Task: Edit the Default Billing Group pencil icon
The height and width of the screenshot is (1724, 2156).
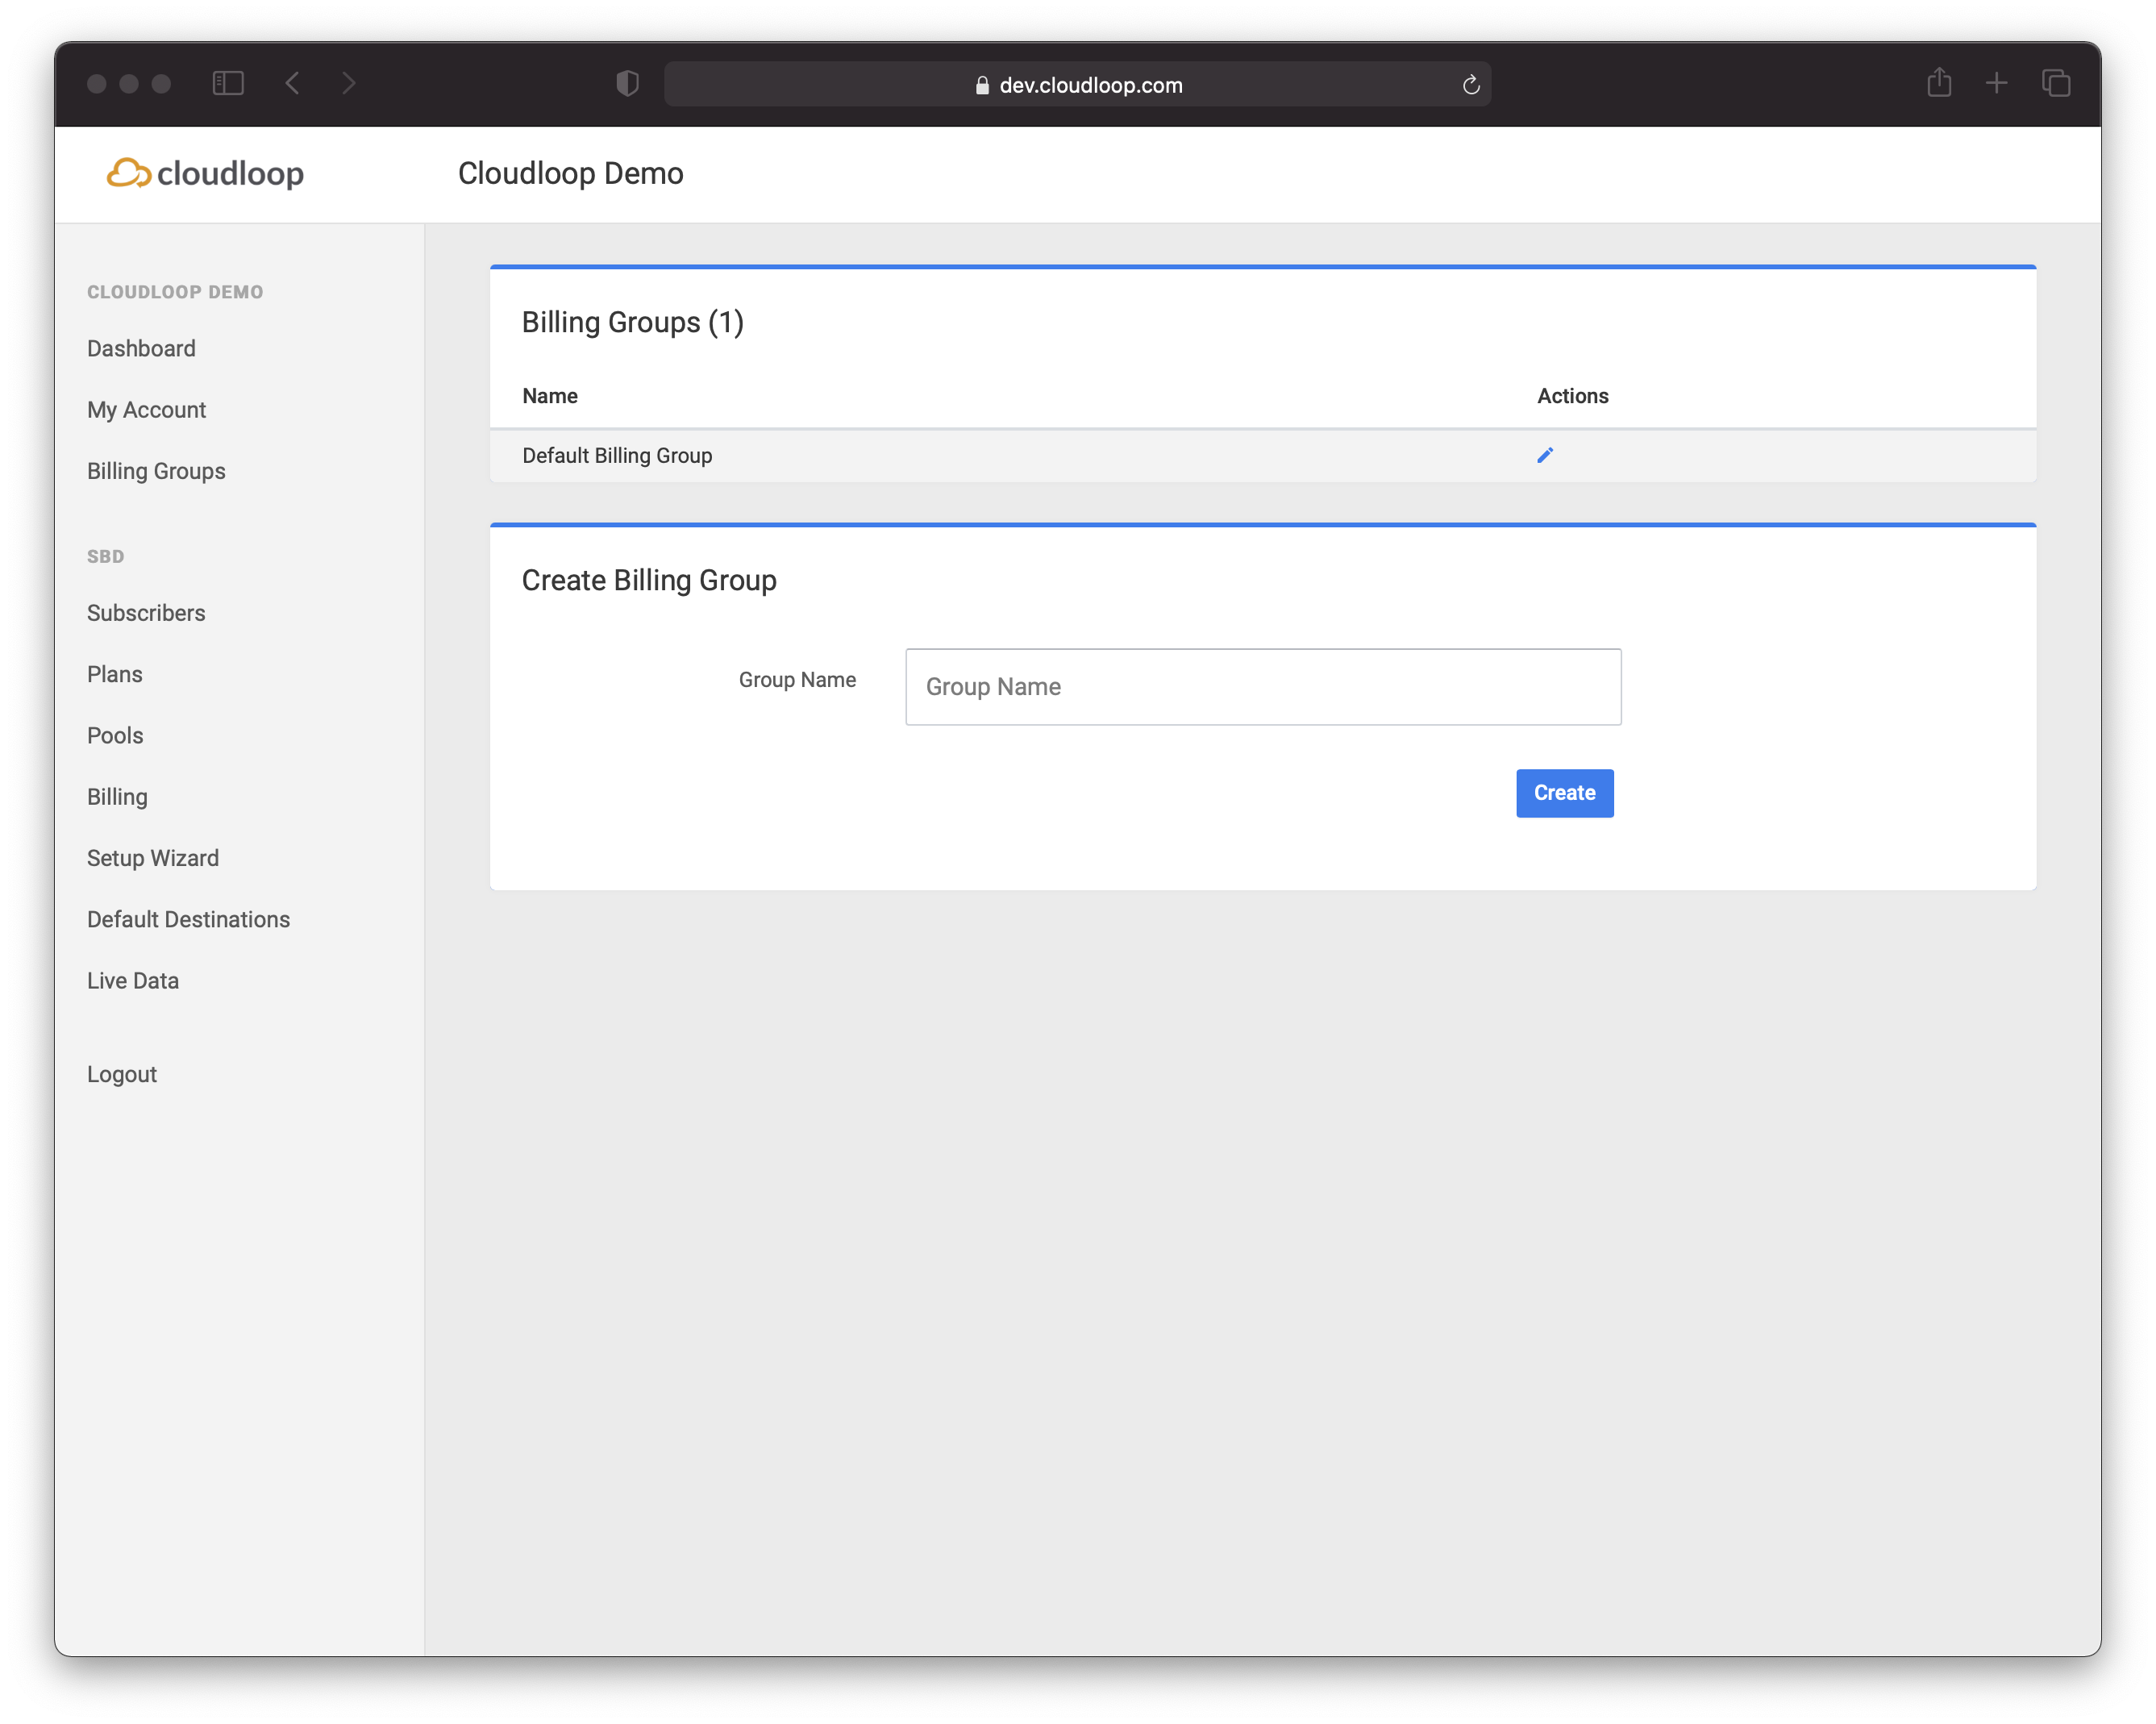Action: pos(1544,456)
